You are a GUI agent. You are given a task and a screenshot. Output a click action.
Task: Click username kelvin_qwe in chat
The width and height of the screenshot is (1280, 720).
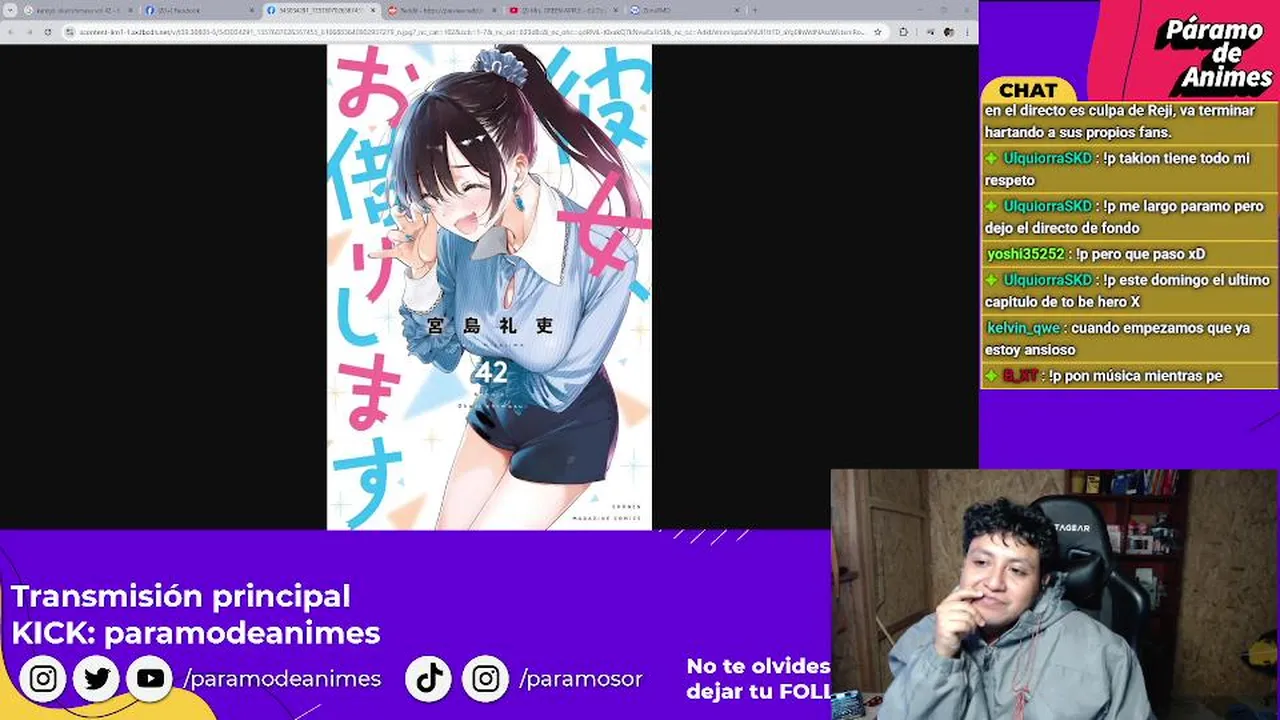[1023, 328]
